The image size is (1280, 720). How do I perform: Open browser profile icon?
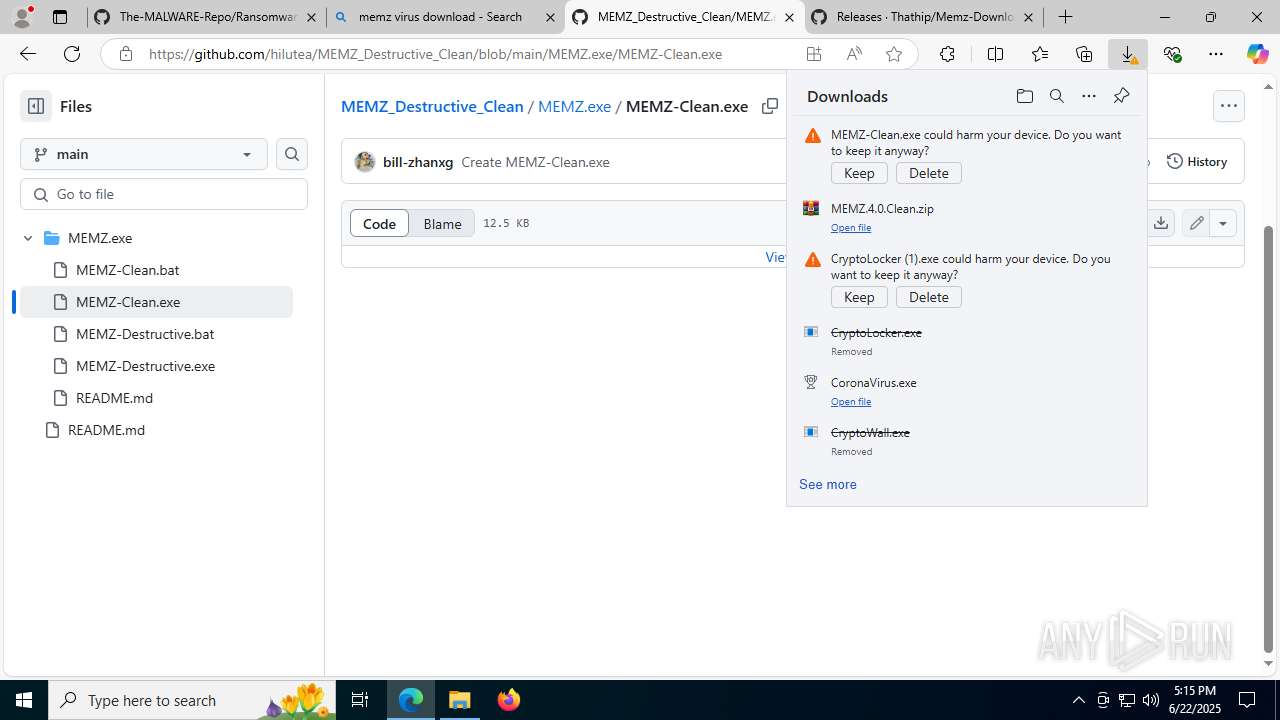click(x=22, y=17)
